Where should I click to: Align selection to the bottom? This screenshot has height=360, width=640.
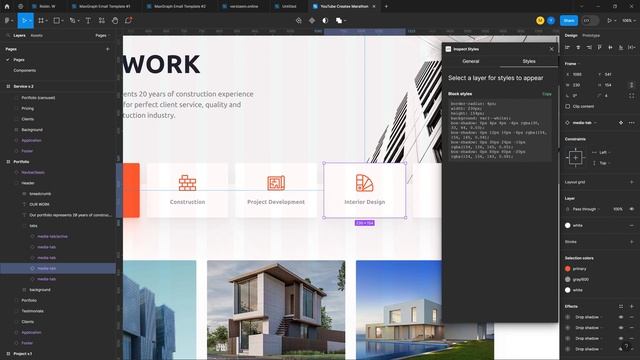point(621,47)
